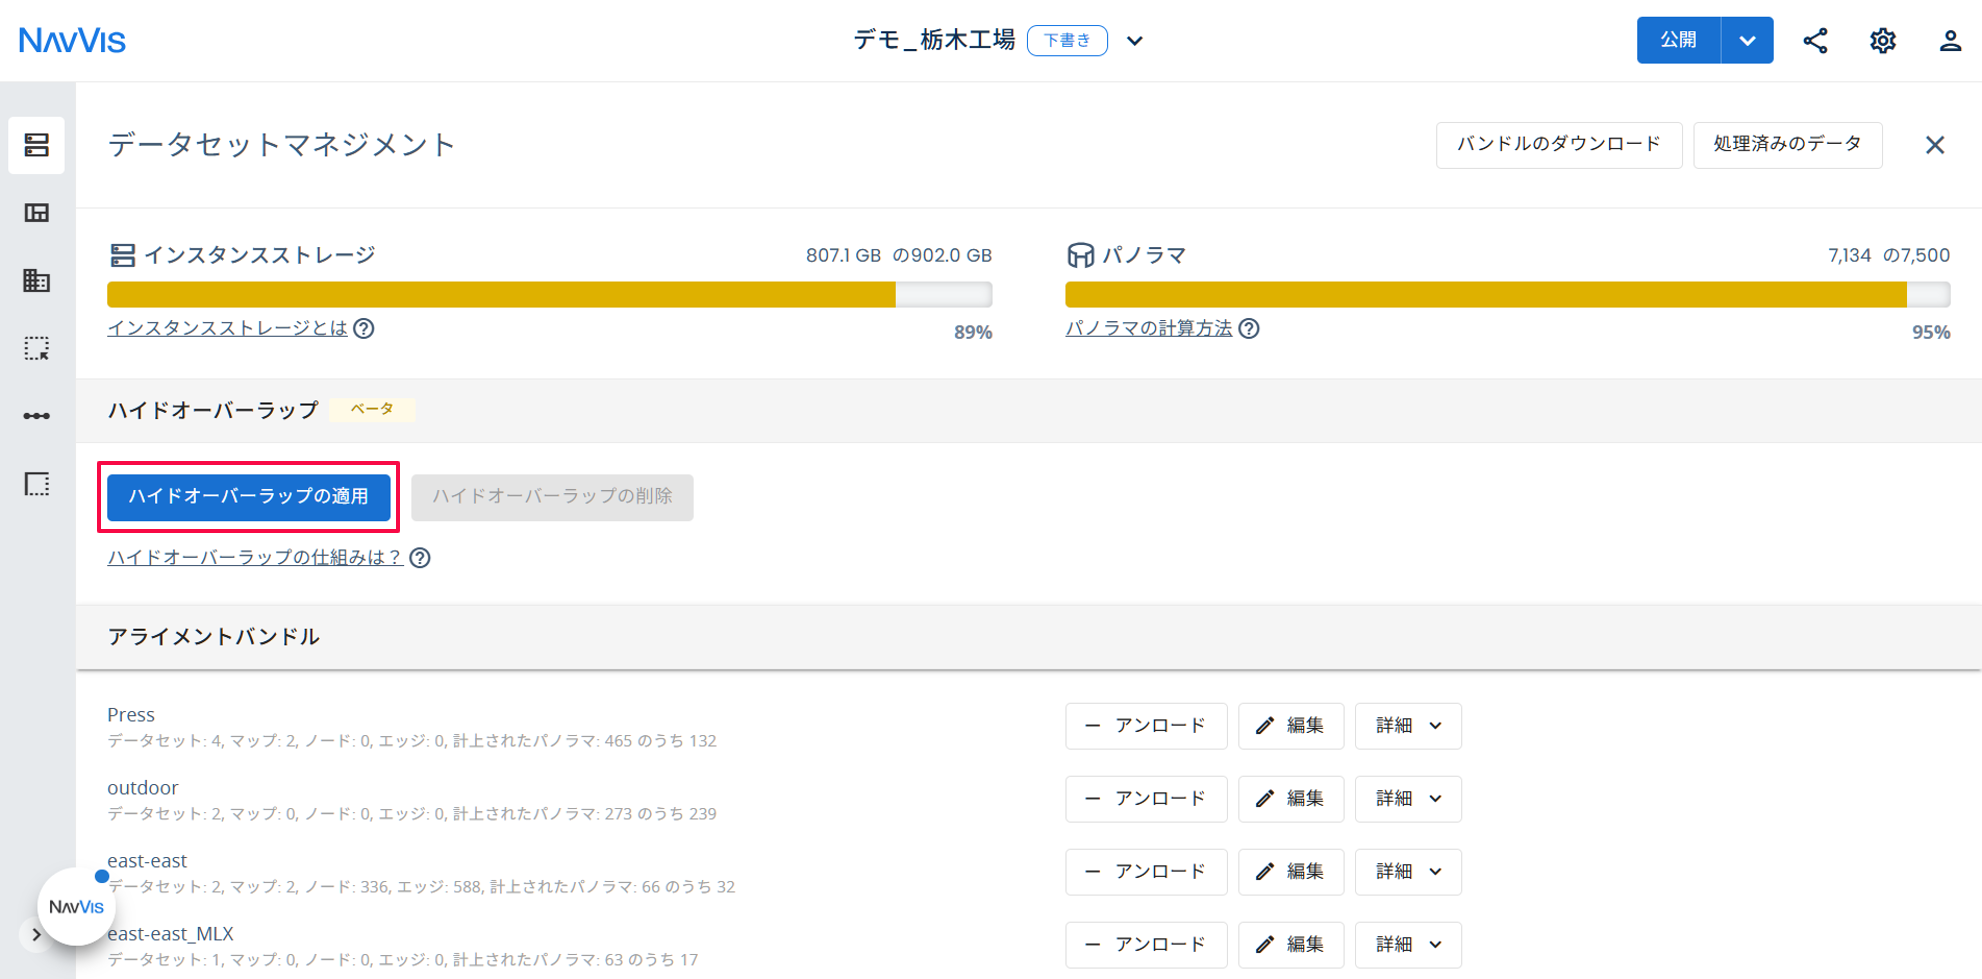The image size is (1982, 979).
Task: Open the publish button dropdown arrow
Action: [x=1747, y=40]
